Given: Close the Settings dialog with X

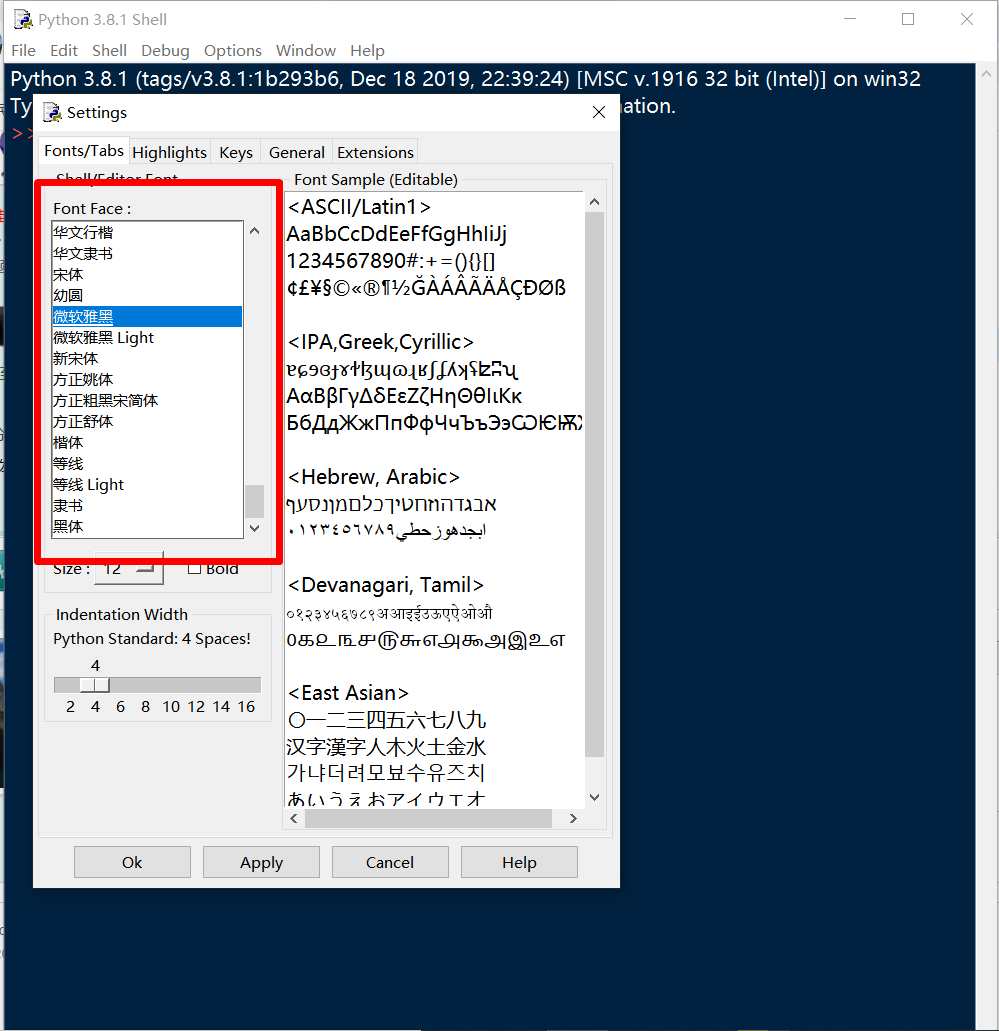Looking at the screenshot, I should coord(599,113).
